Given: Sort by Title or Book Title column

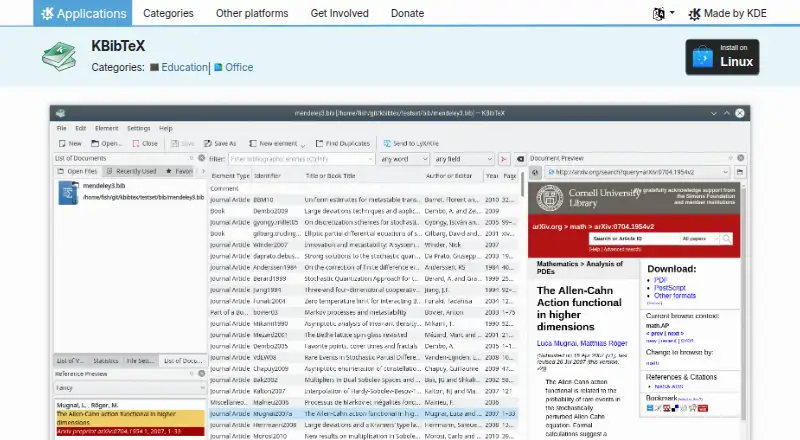Looking at the screenshot, I should click(x=331, y=176).
